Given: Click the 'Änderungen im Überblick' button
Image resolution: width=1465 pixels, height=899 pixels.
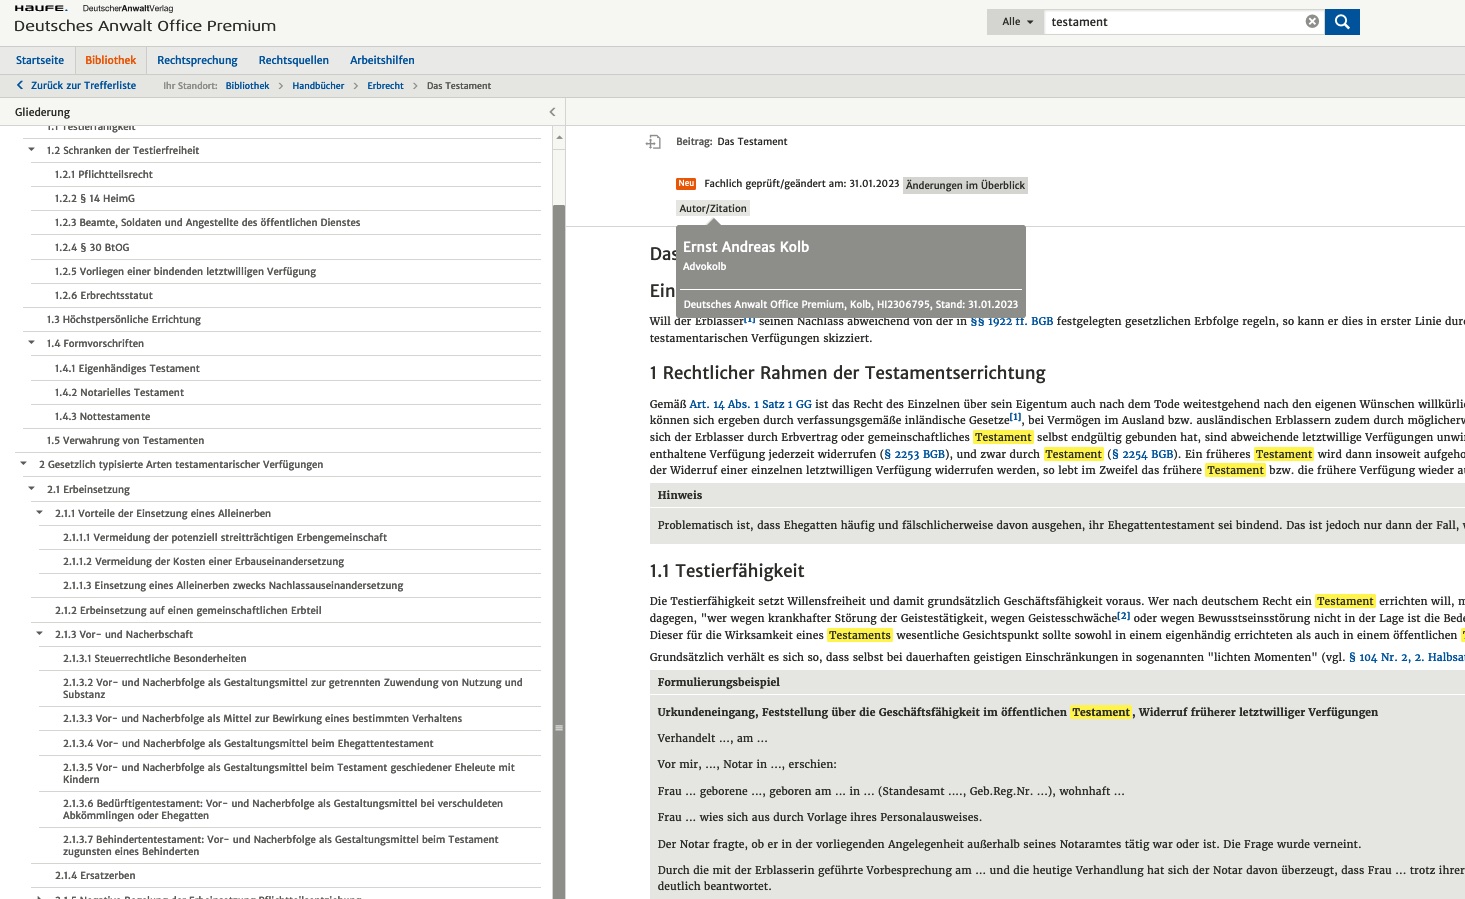Looking at the screenshot, I should point(965,185).
